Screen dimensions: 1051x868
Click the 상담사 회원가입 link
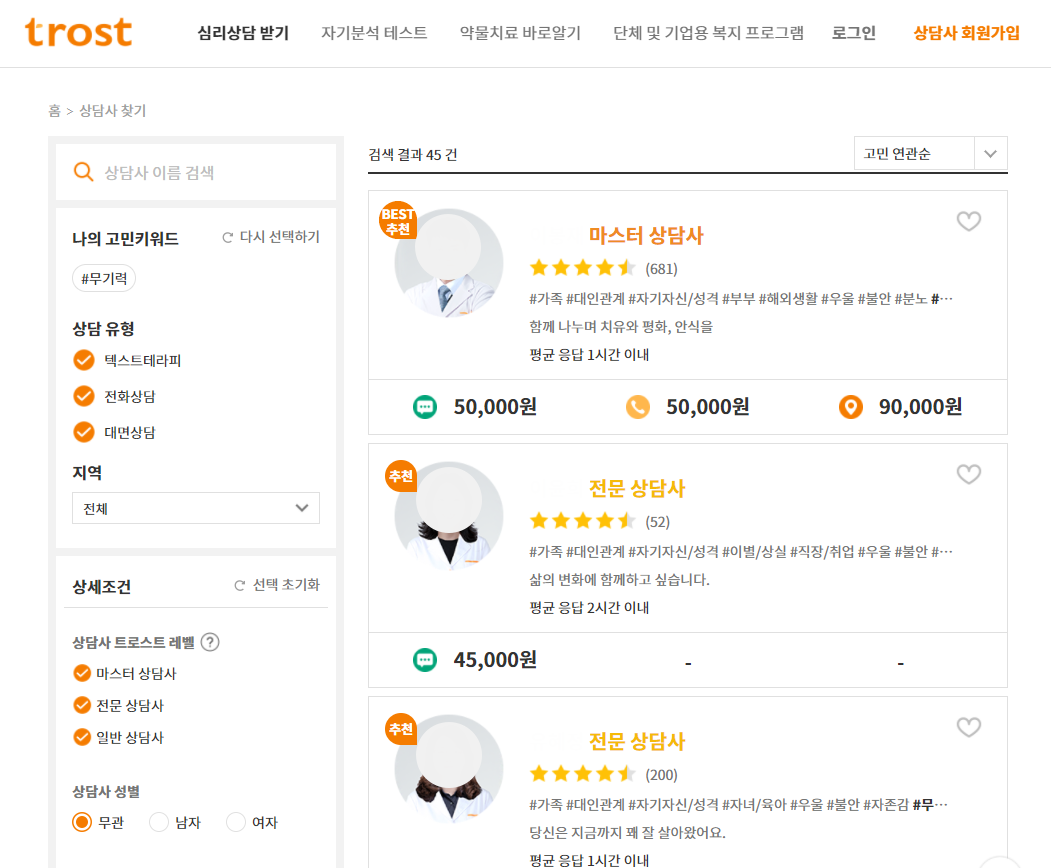coord(967,33)
